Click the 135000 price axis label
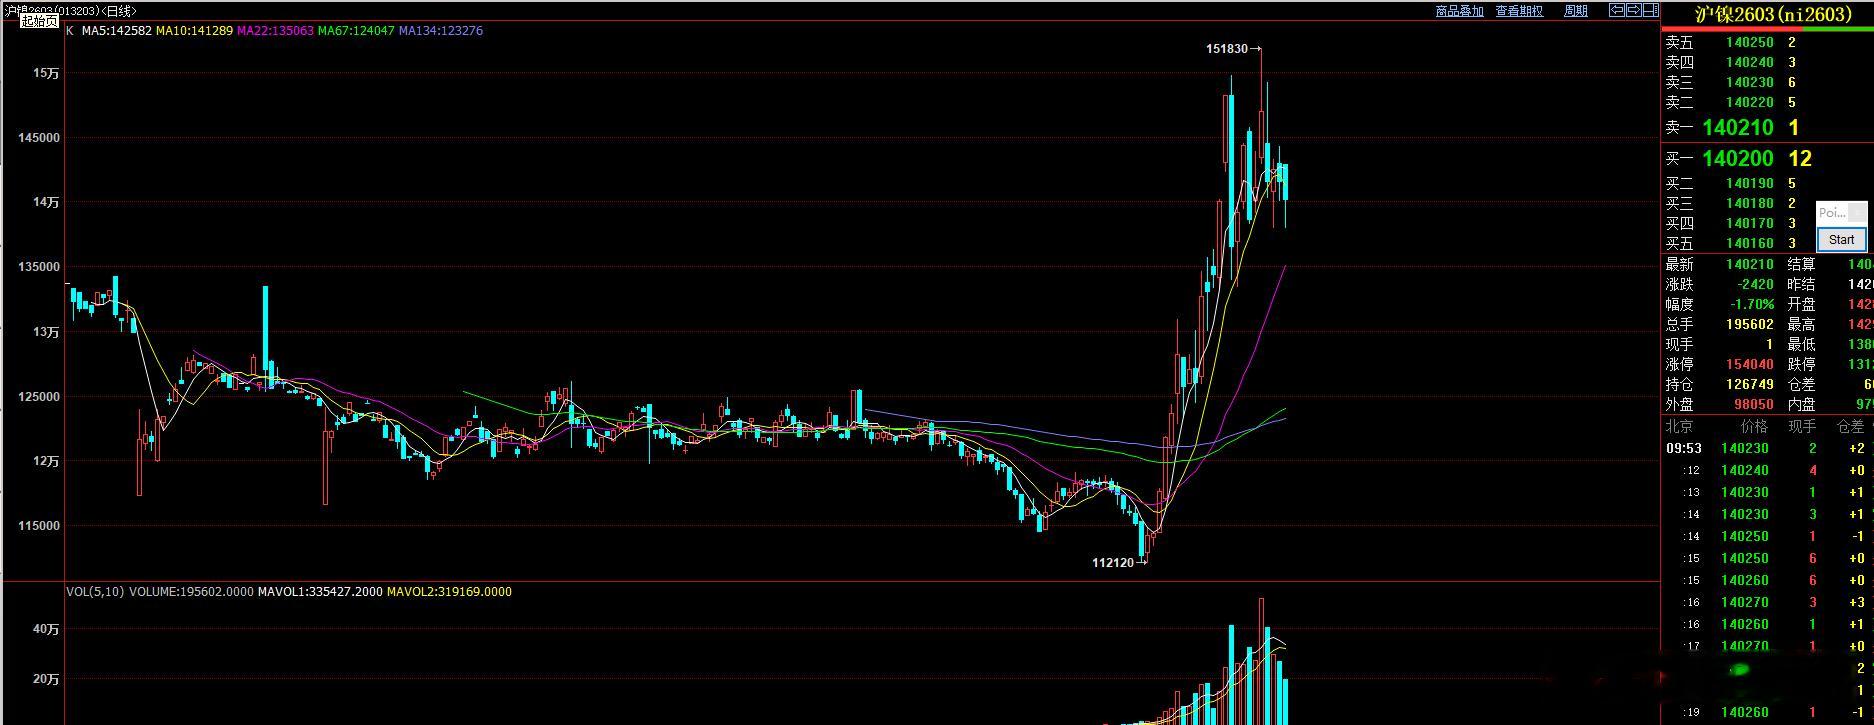 click(x=39, y=267)
